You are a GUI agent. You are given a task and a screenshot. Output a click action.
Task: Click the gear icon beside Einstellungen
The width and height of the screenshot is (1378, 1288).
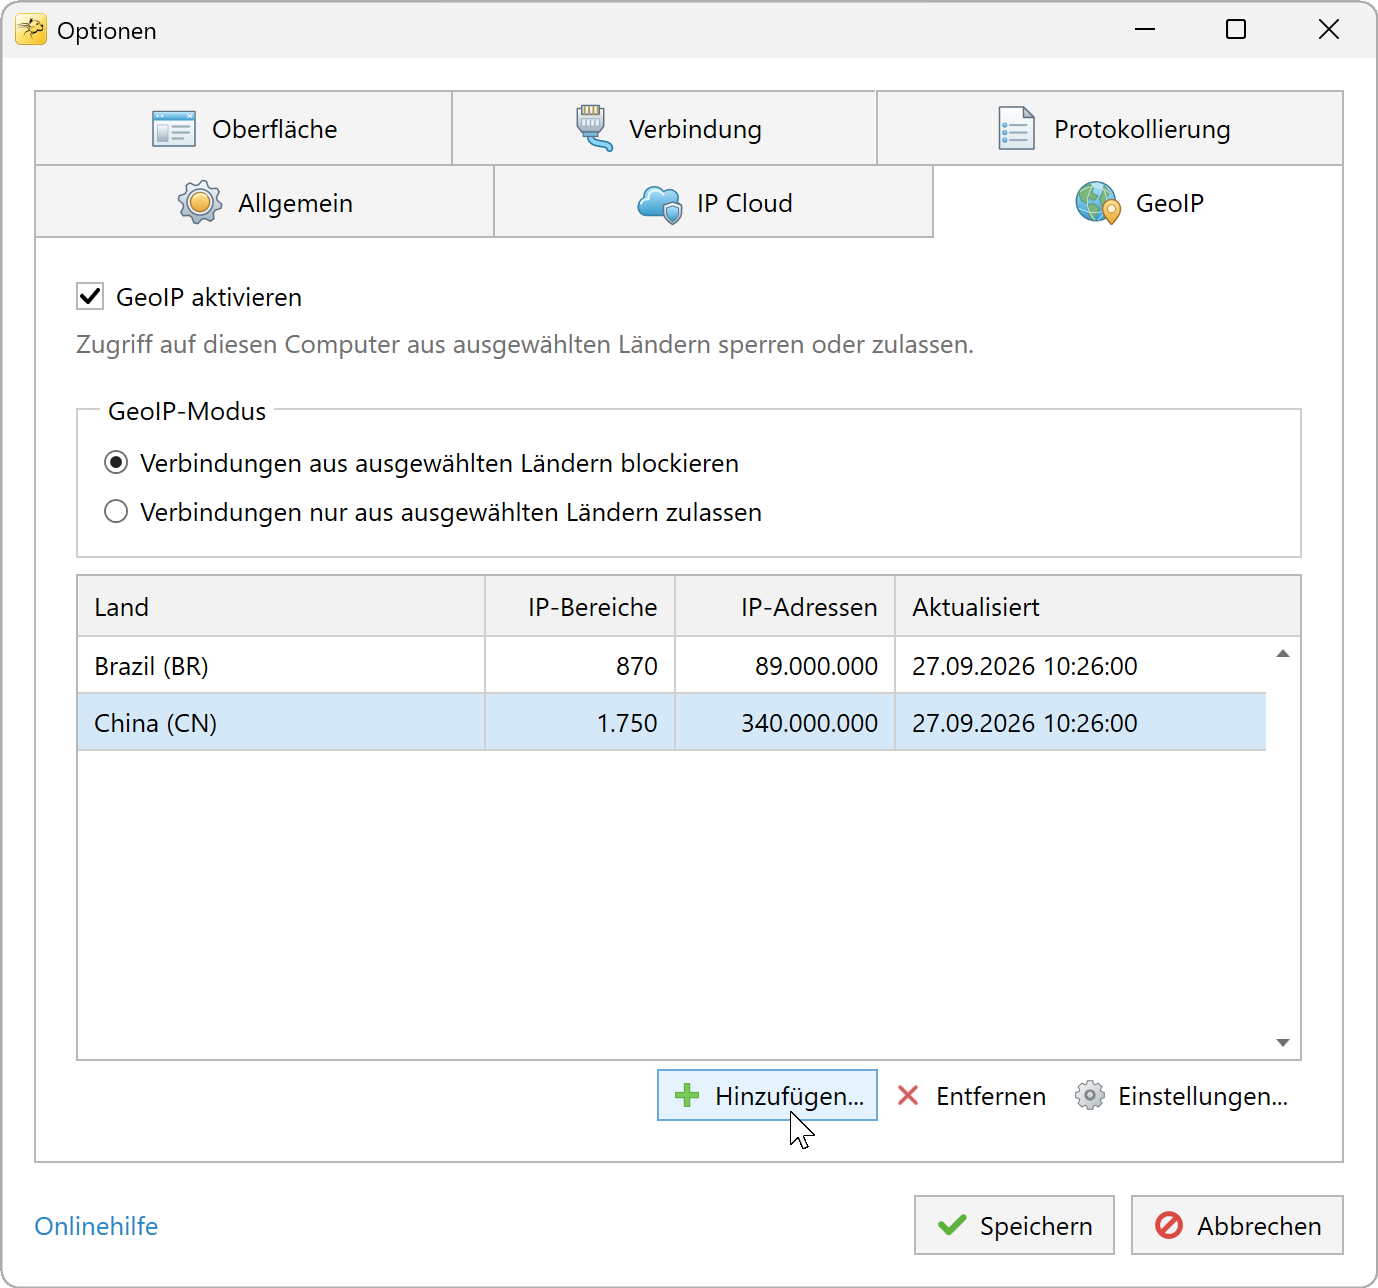click(1090, 1095)
